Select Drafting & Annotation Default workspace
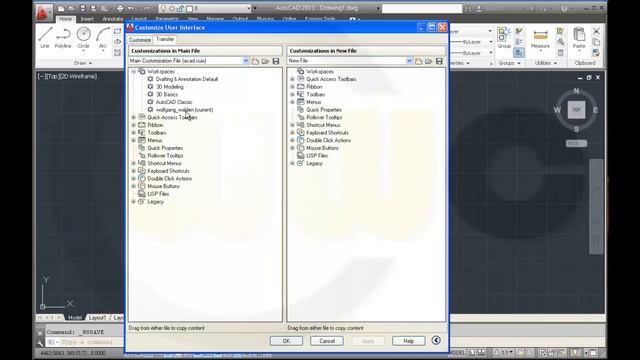Viewport: 640px width, 360px height. pyautogui.click(x=187, y=79)
